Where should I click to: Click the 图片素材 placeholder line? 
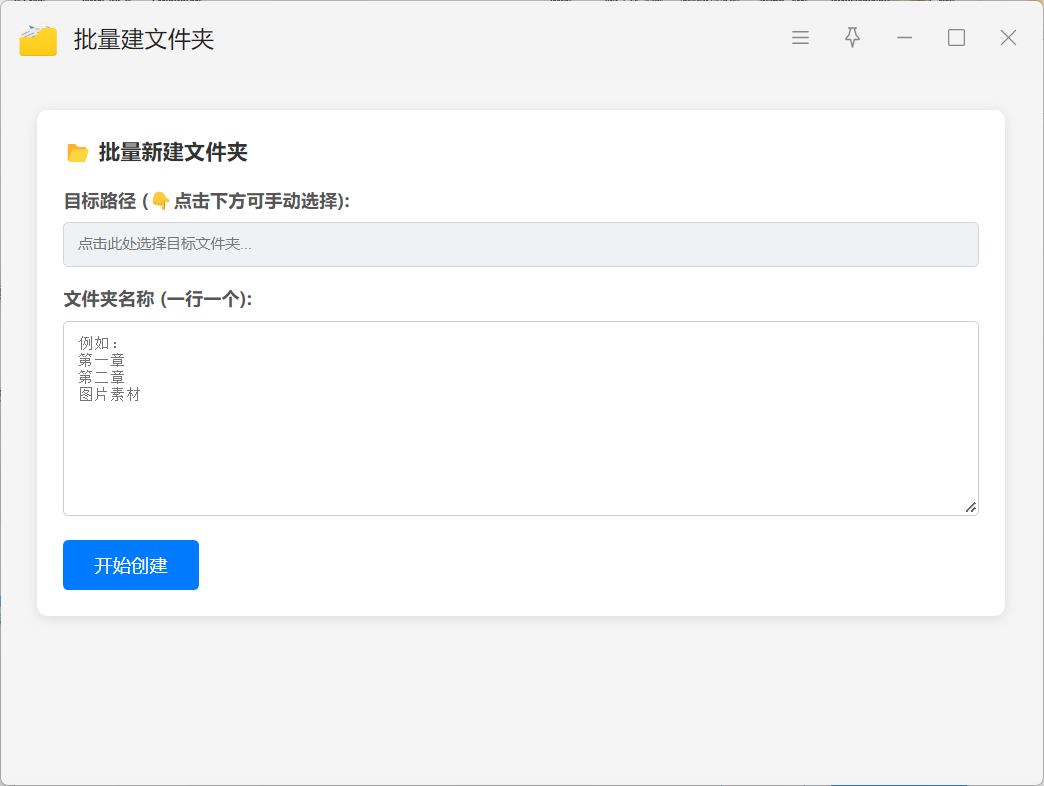[x=110, y=395]
